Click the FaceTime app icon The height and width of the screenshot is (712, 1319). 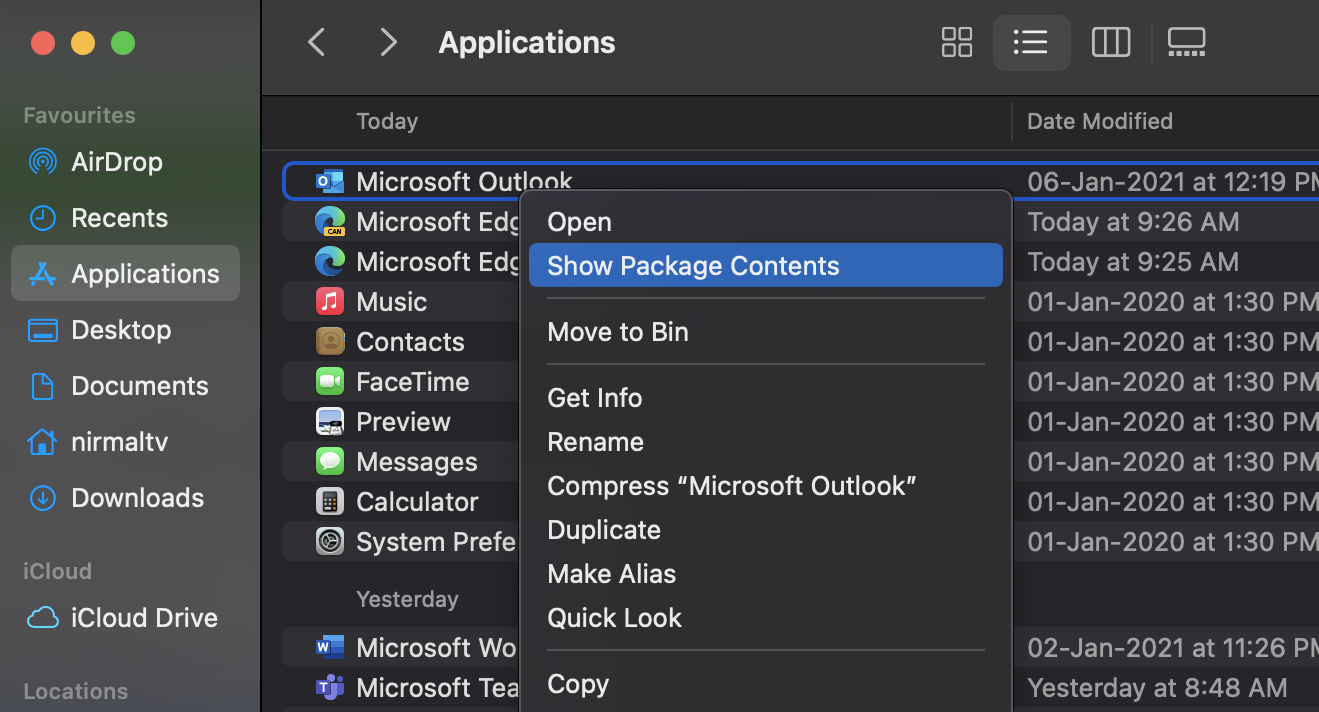click(330, 381)
